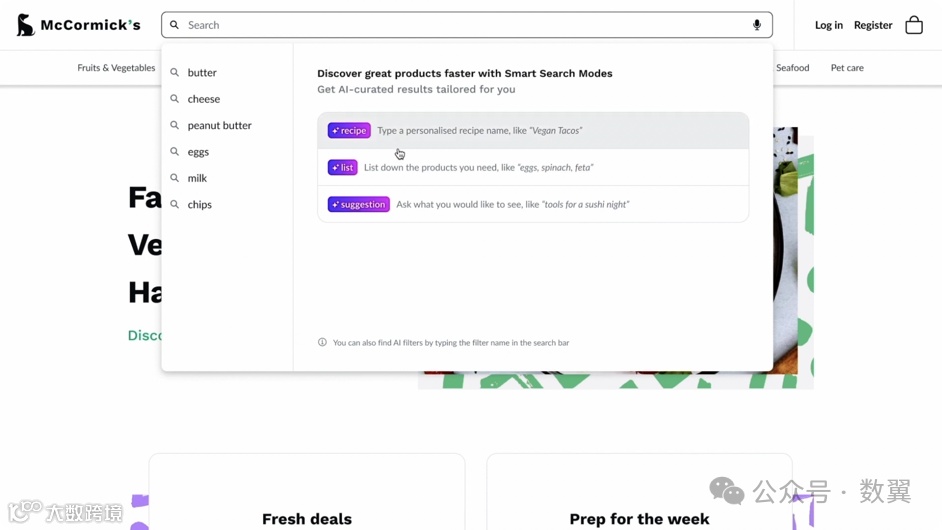942x530 pixels.
Task: Pick the milk search suggestion
Action: [x=197, y=178]
